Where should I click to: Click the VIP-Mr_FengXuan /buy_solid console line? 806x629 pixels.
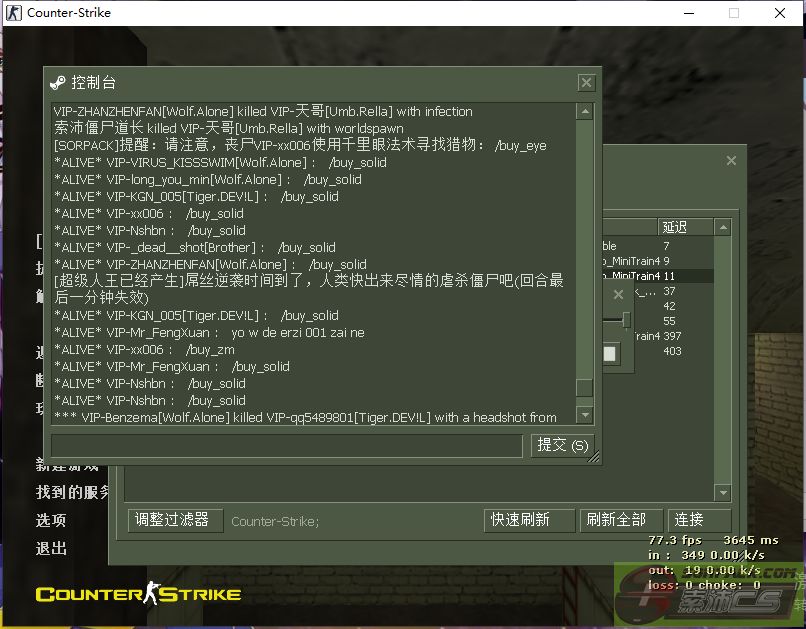click(x=172, y=366)
